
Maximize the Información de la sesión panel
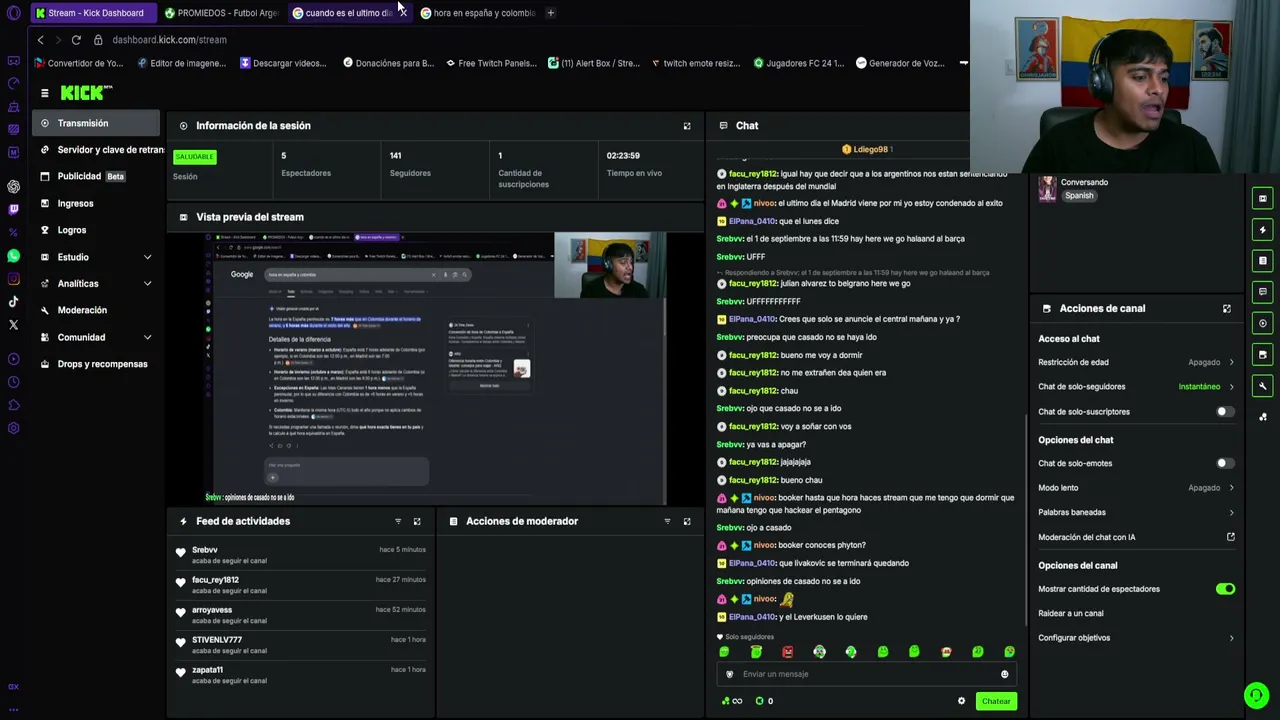(x=687, y=126)
